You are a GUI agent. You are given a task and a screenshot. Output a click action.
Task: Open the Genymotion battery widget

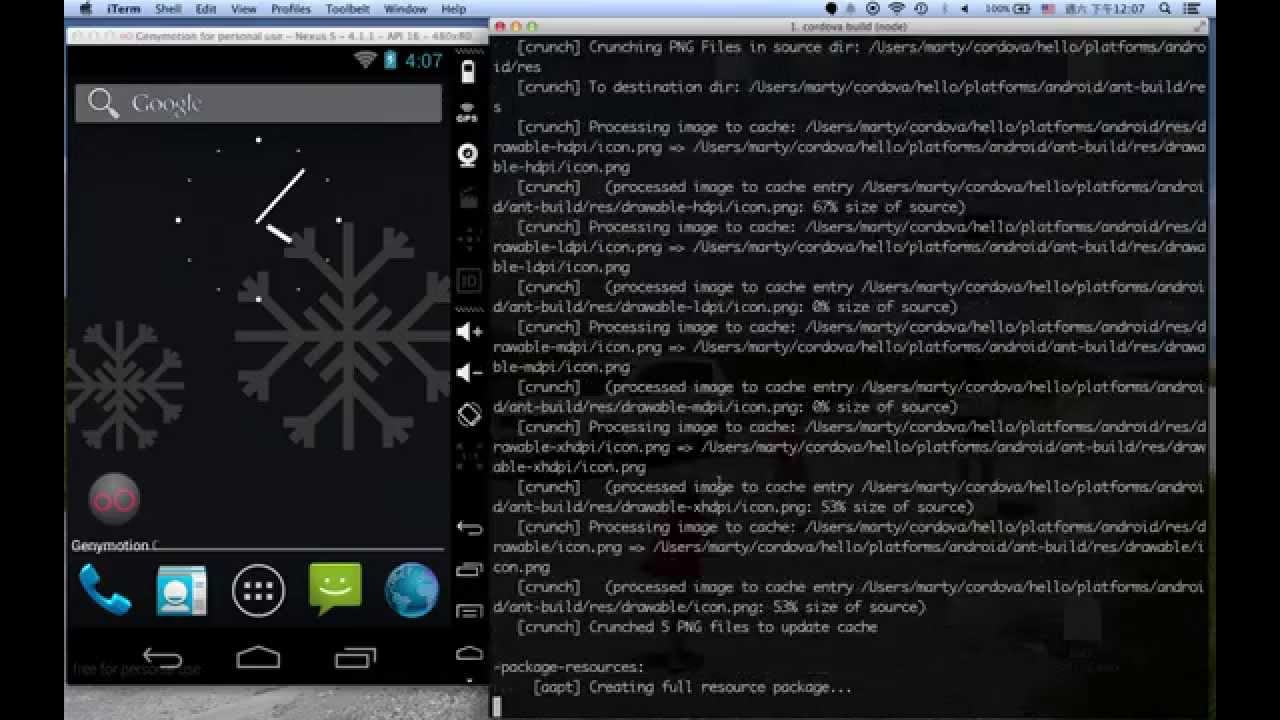468,72
